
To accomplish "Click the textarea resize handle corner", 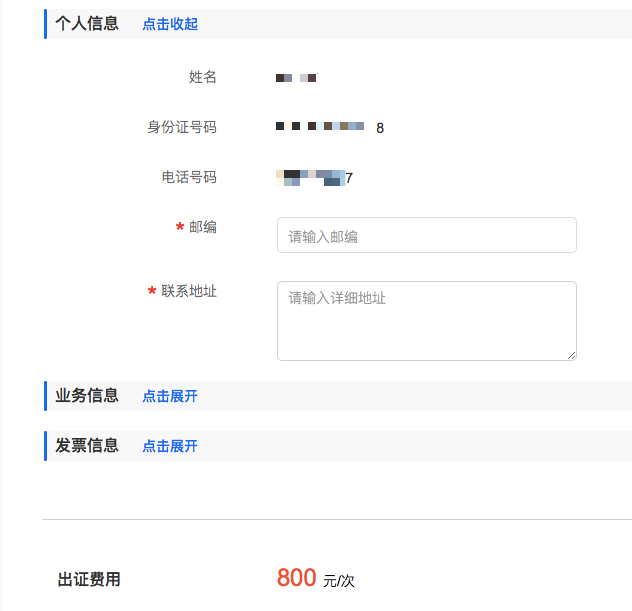I will pyautogui.click(x=572, y=355).
